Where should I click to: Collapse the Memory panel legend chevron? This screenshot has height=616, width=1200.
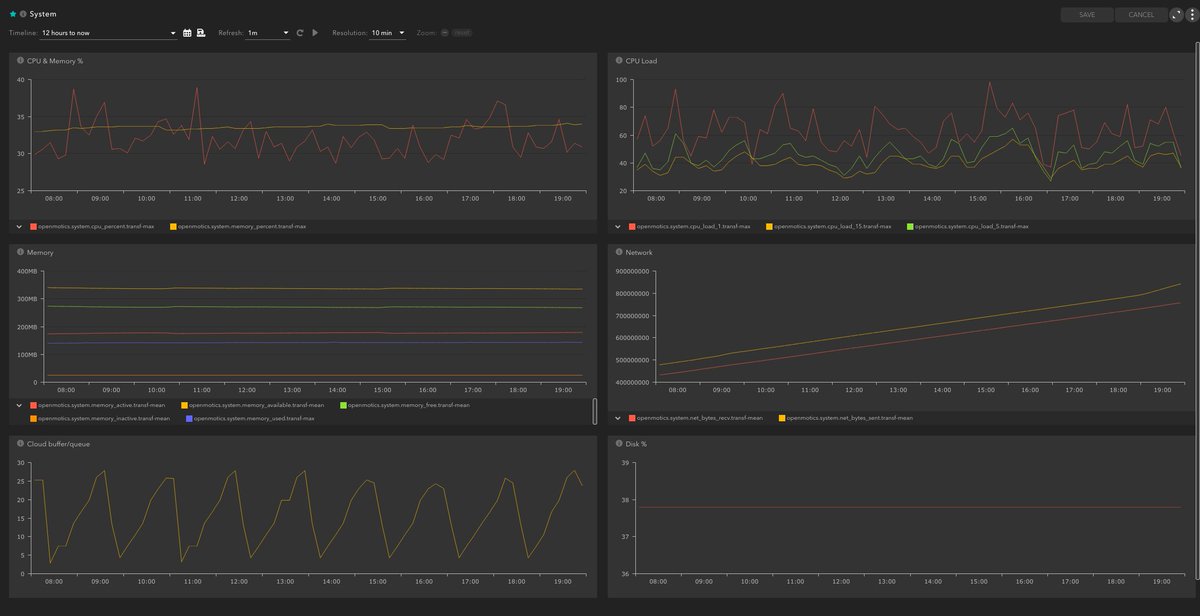pyautogui.click(x=20, y=405)
